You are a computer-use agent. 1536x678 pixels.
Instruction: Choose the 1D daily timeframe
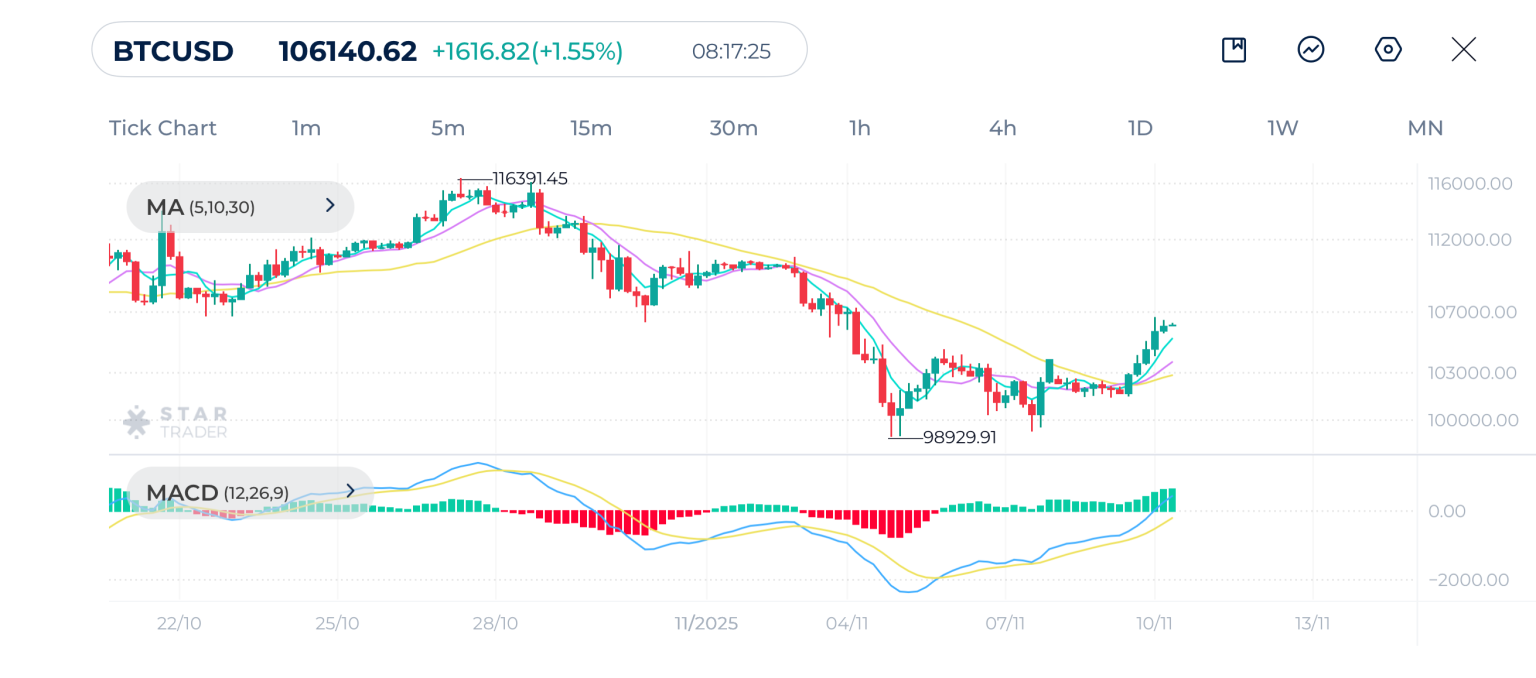point(1140,128)
